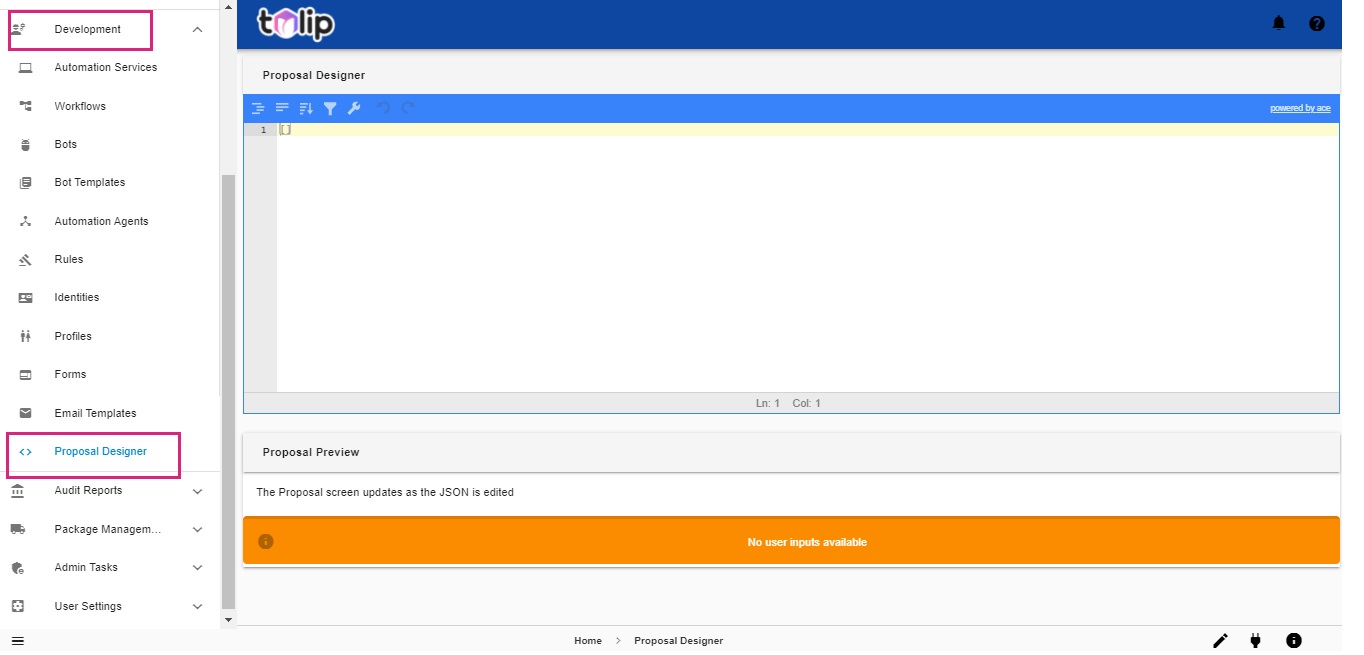Click the Proposal Designer code brackets icon
Screen dimensions: 1364x655
[x=26, y=452]
